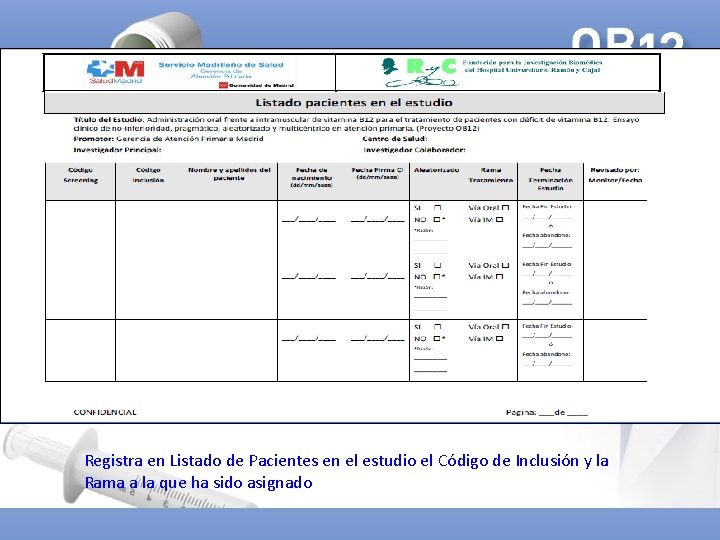Check Vía IM in last patient row
The width and height of the screenshot is (720, 540).
(500, 338)
